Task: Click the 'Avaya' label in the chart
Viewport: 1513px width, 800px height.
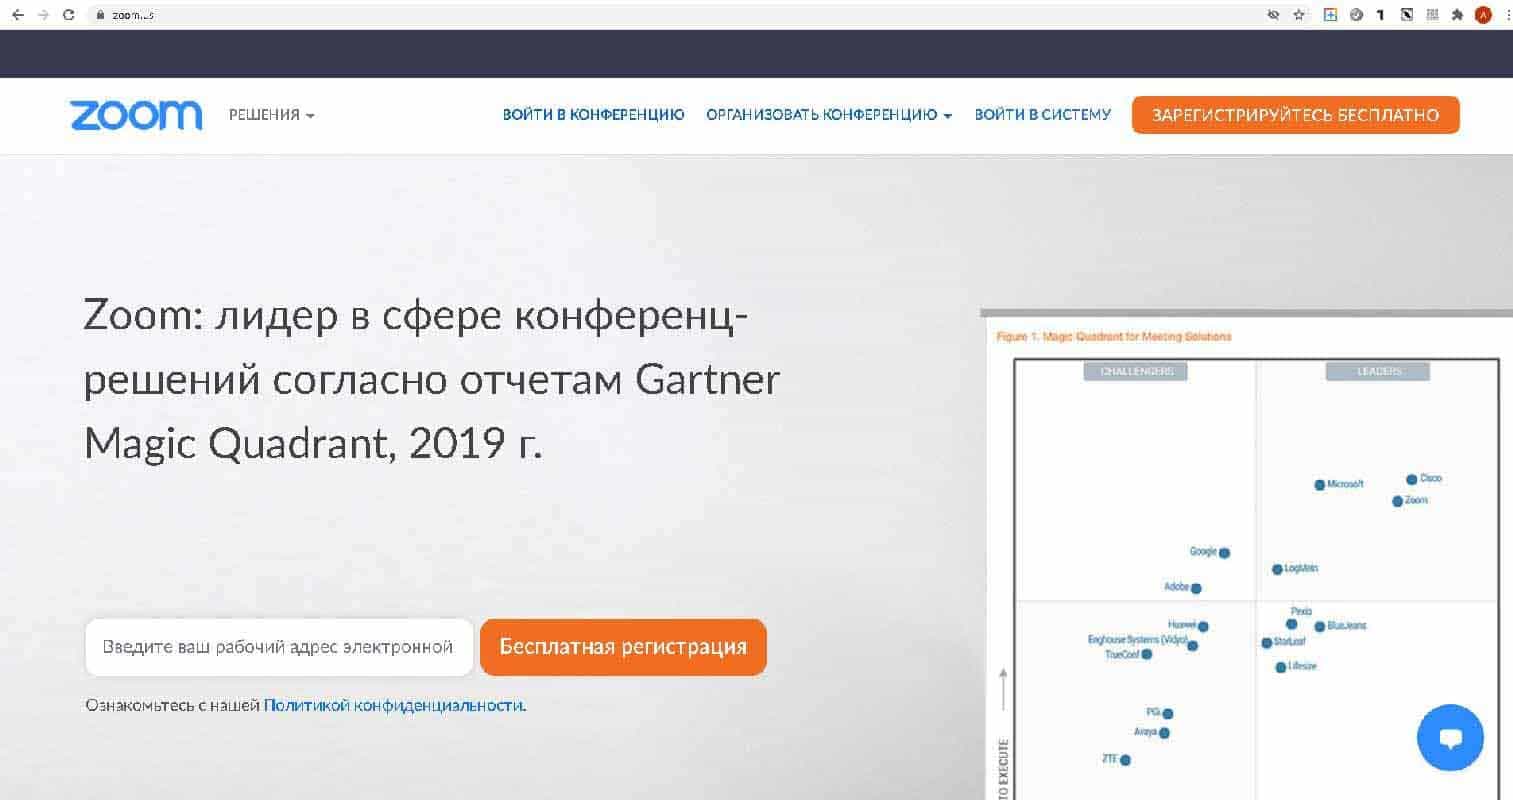Action: [1146, 732]
